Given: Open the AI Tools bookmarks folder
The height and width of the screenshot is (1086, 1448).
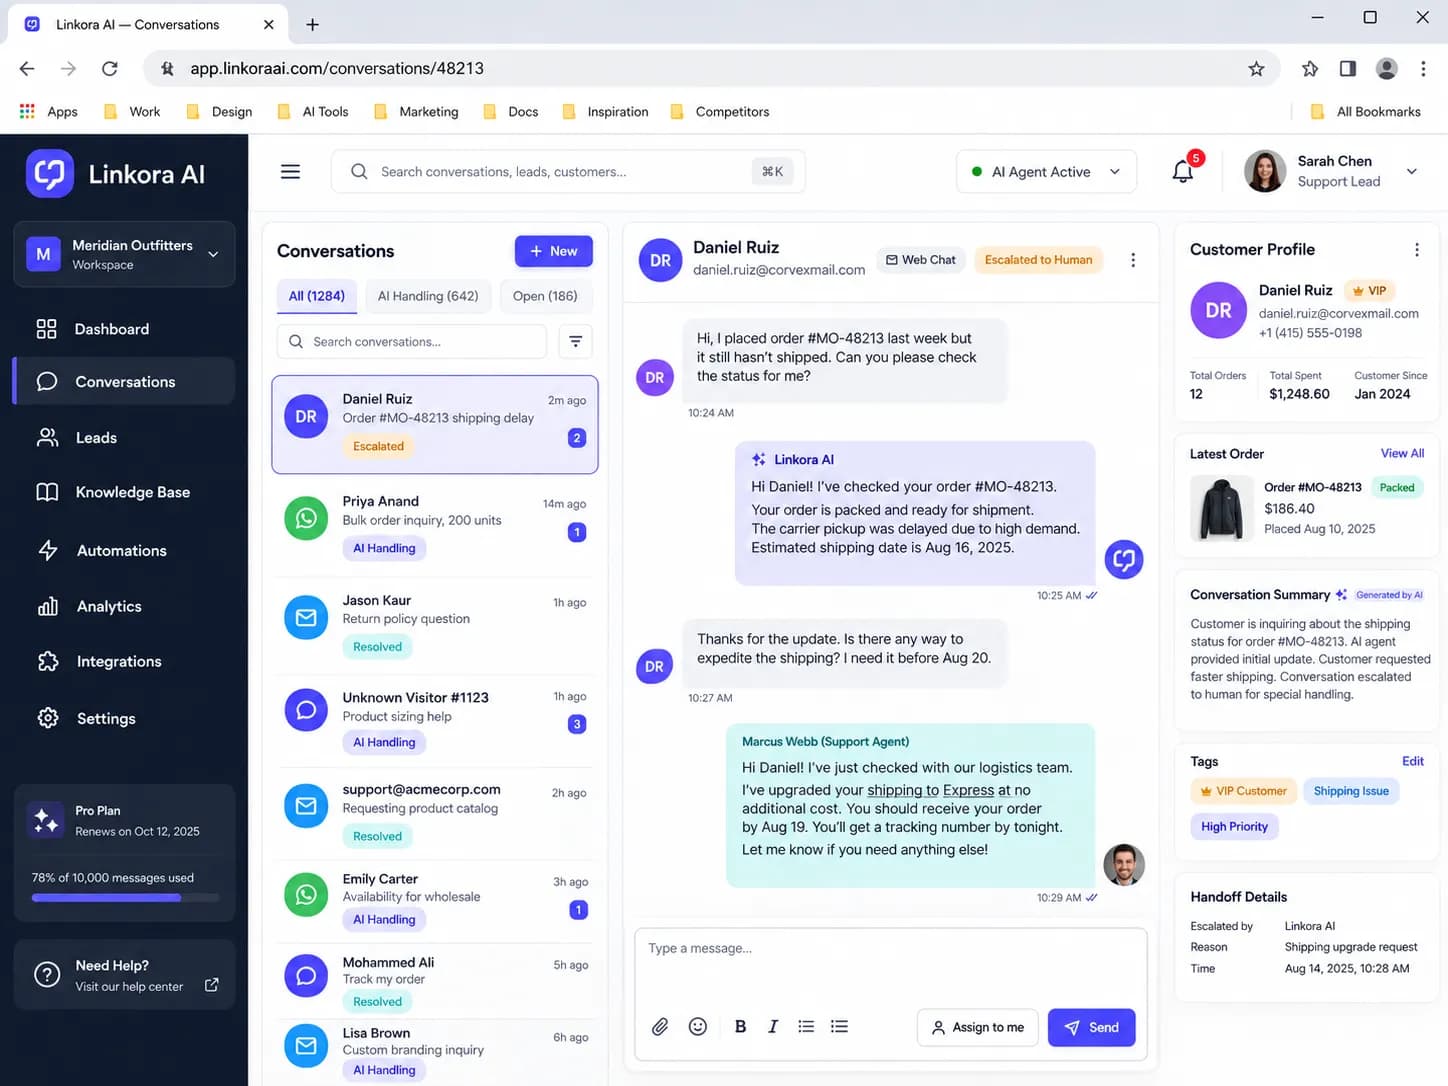Looking at the screenshot, I should click(314, 111).
